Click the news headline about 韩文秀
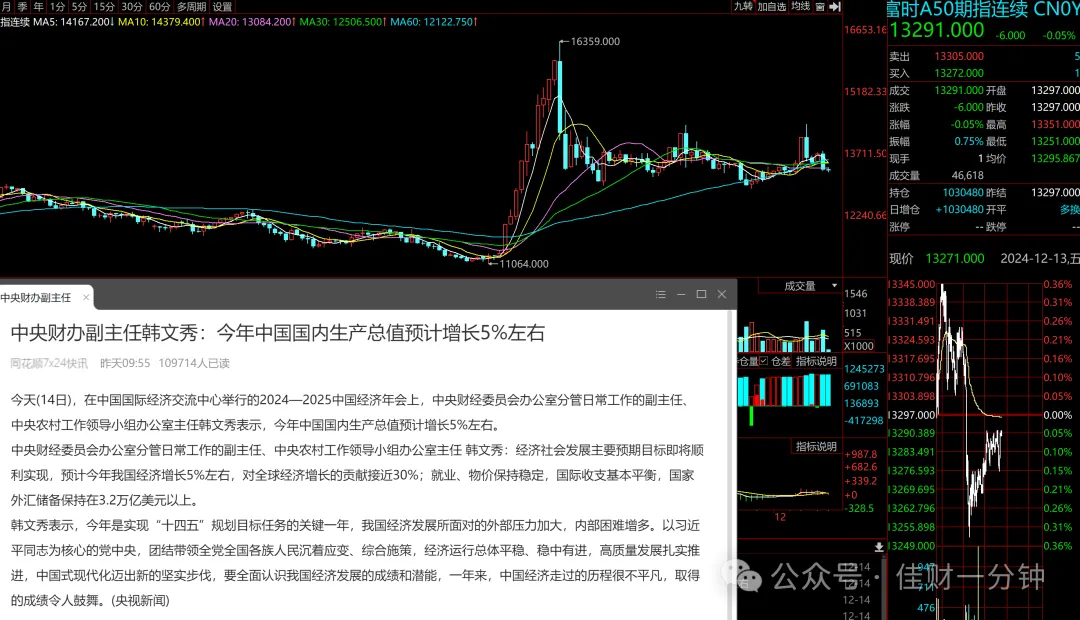This screenshot has height=620, width=1080. (278, 333)
